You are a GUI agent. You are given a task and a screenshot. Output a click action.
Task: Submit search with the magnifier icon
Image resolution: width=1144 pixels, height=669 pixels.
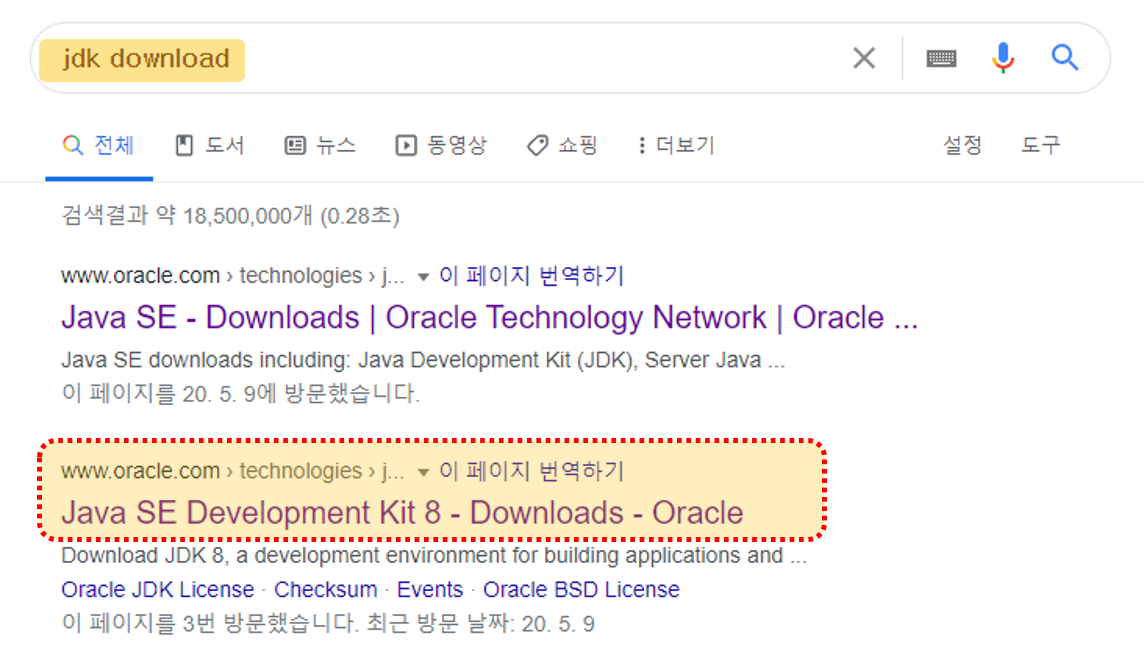coord(1064,57)
